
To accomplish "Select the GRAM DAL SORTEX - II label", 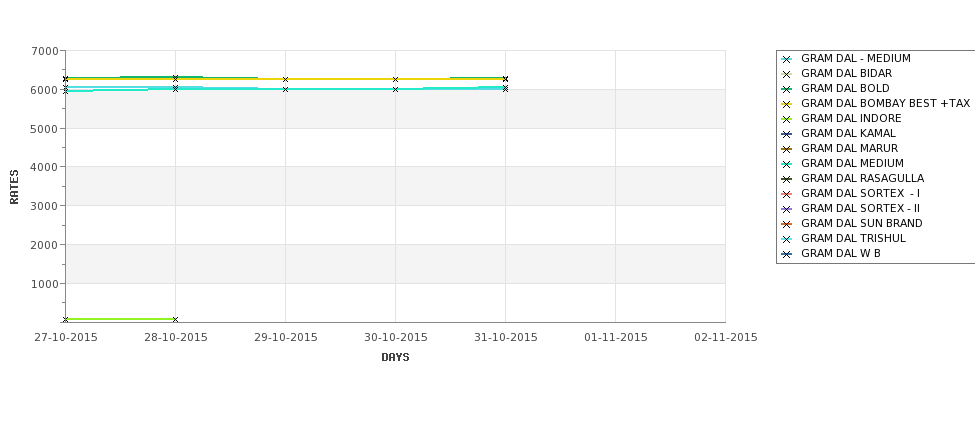I will (860, 208).
